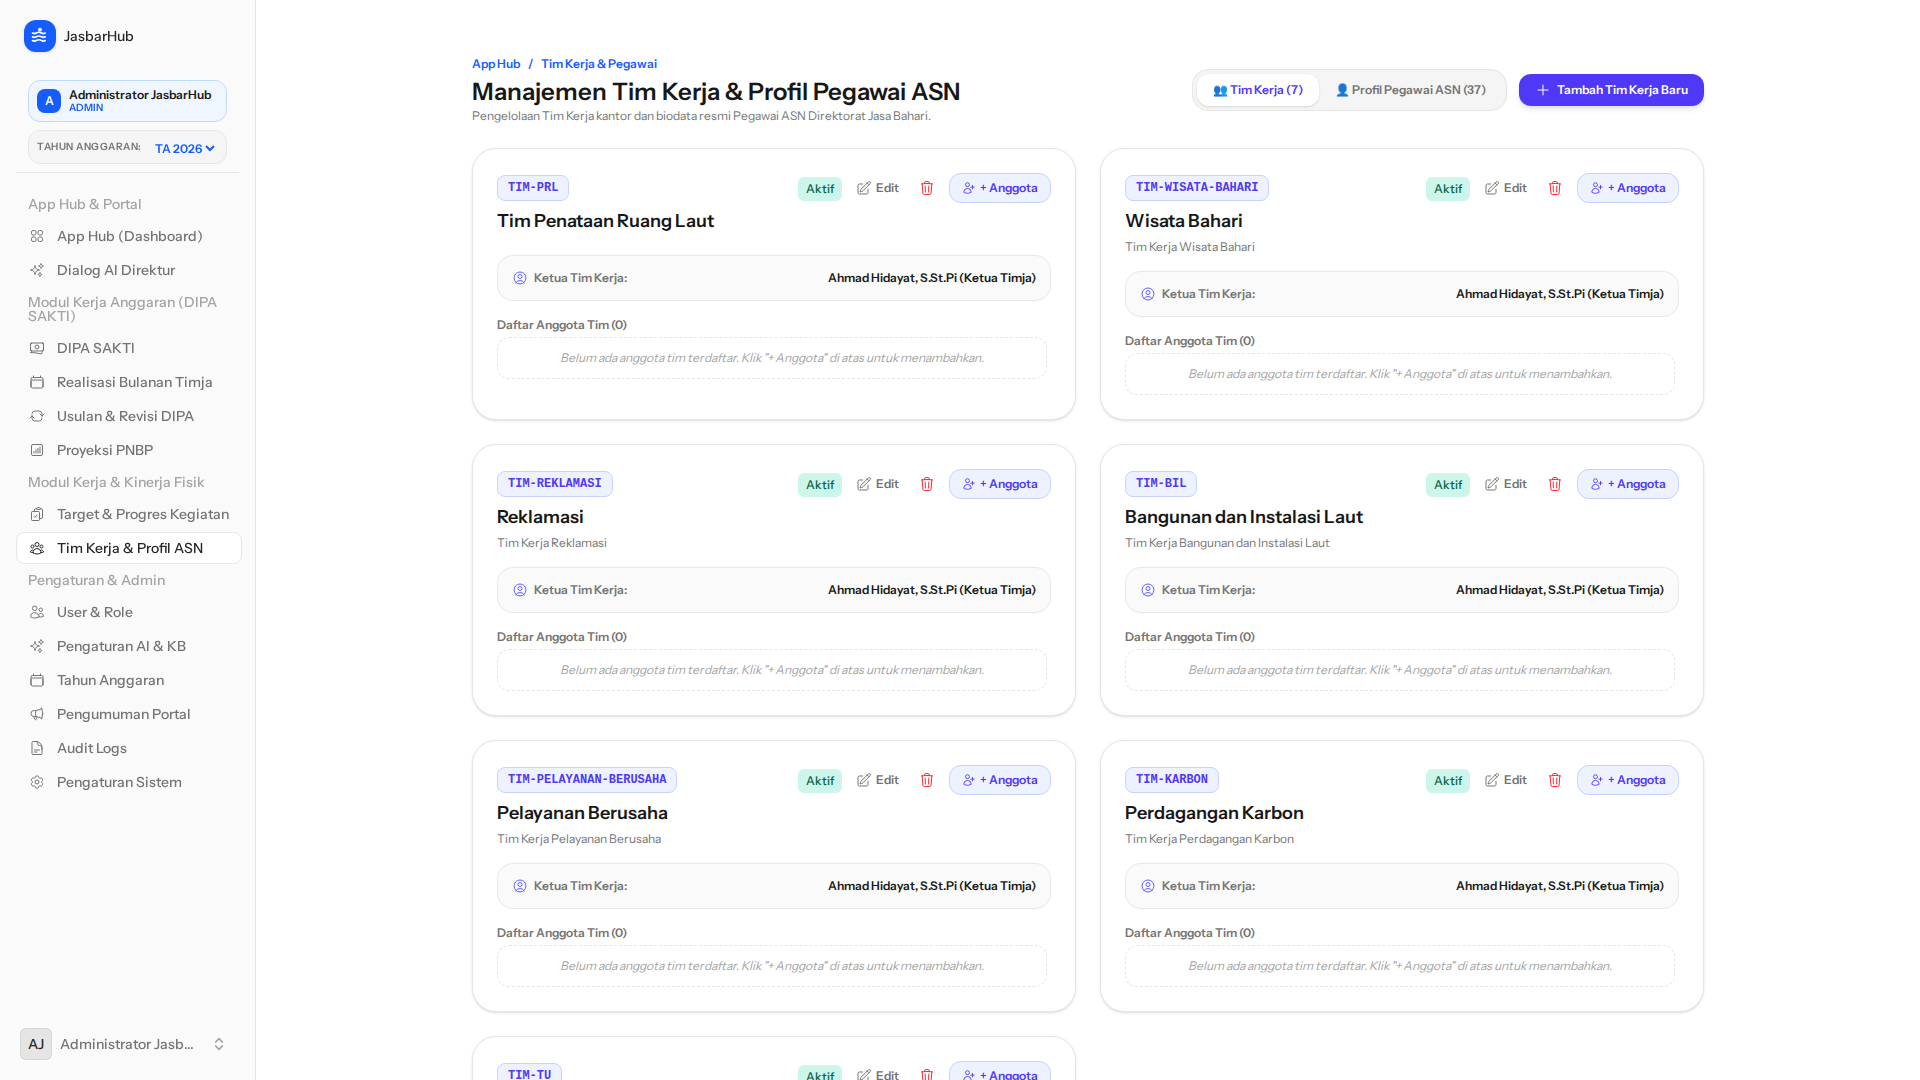Remove TIM-KARBON using trash icon

(1555, 780)
